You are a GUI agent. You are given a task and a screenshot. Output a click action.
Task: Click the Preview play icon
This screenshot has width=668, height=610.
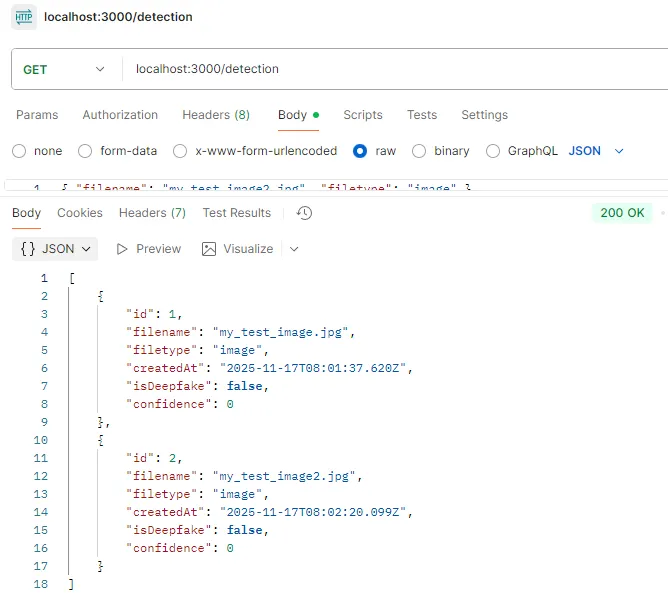coord(123,249)
